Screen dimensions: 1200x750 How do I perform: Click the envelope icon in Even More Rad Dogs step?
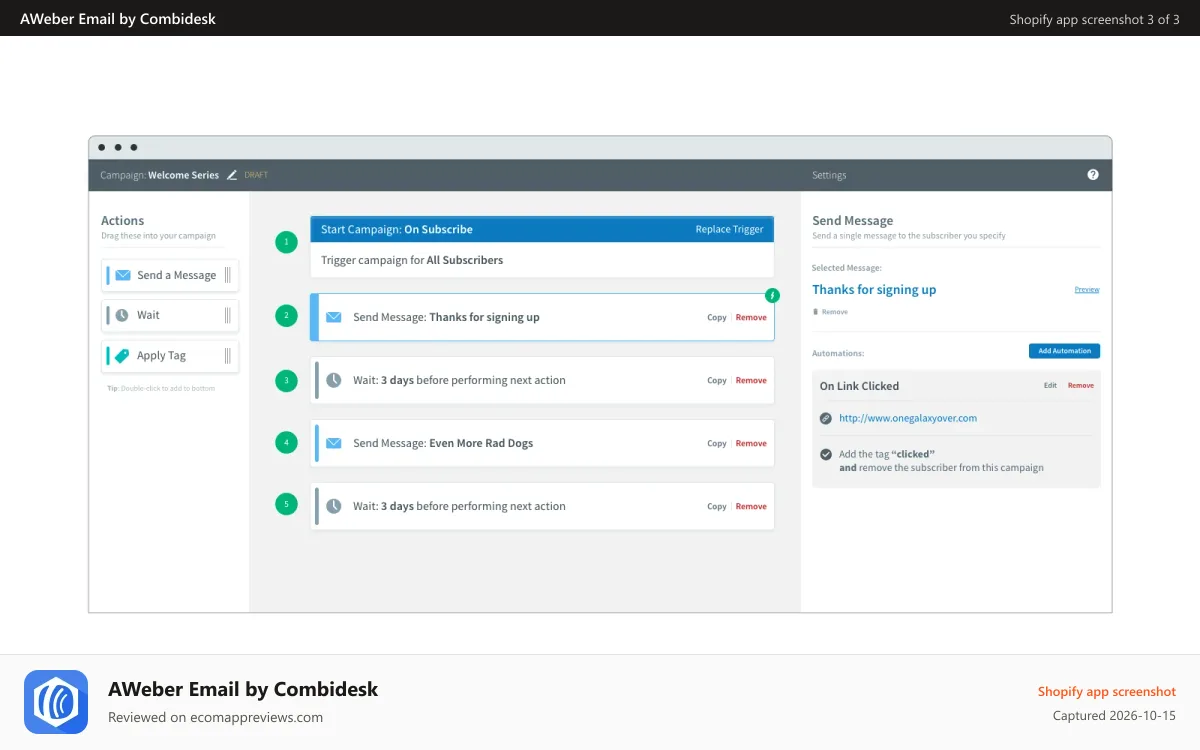pyautogui.click(x=334, y=443)
